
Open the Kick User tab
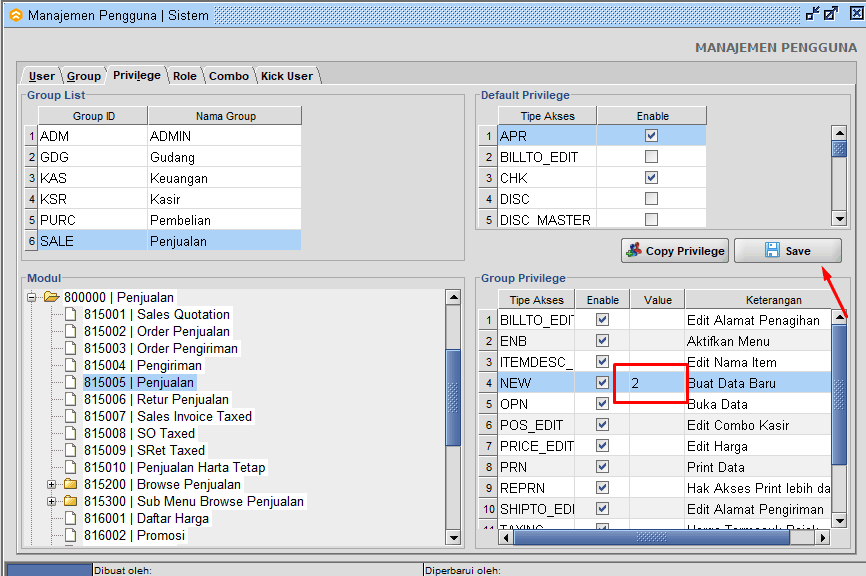pos(287,76)
